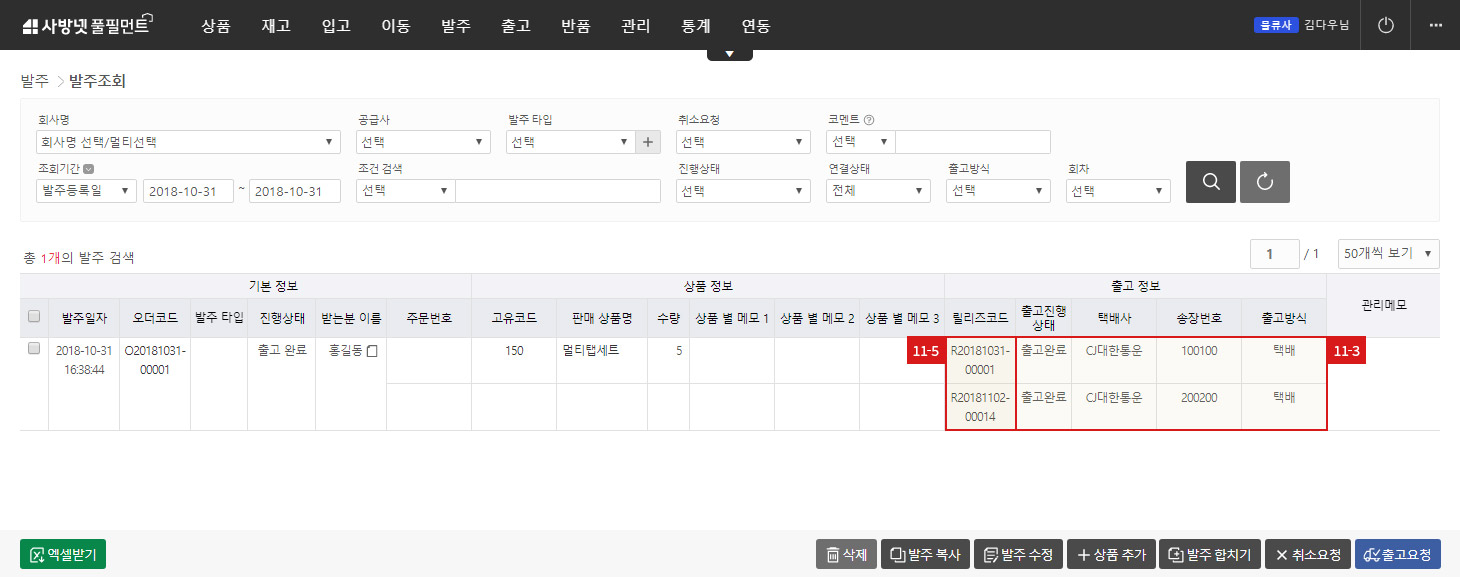This screenshot has width=1460, height=577.
Task: Select the 반품 menu in top navigation
Action: point(575,26)
